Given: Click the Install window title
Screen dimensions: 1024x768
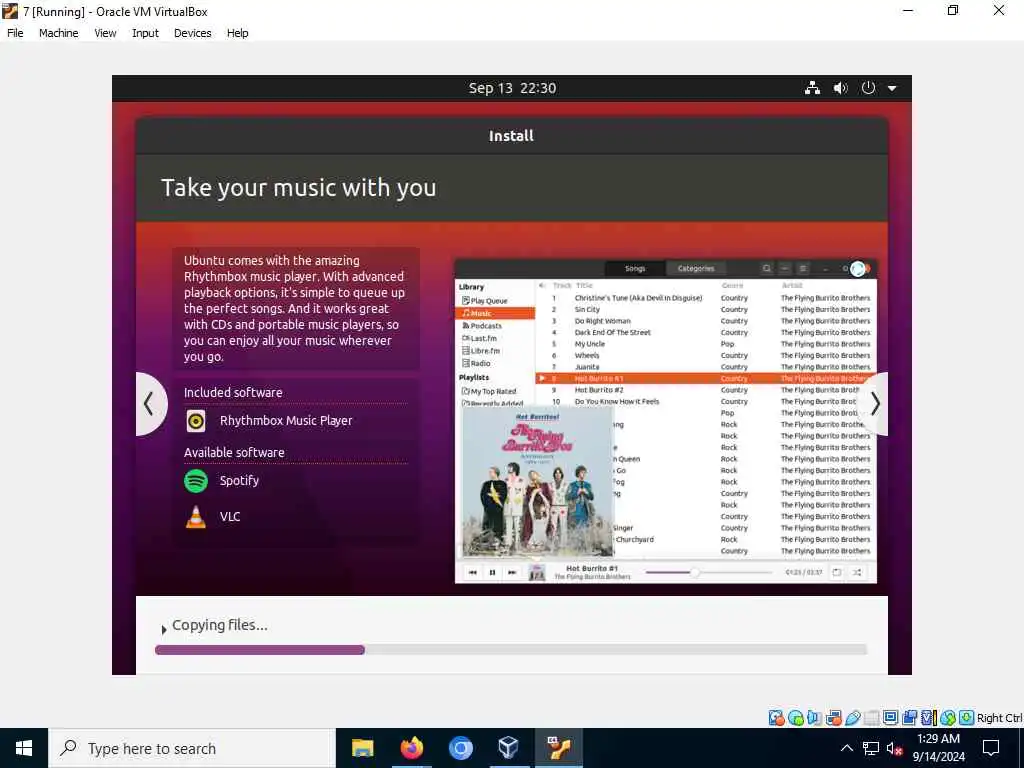Looking at the screenshot, I should [511, 136].
